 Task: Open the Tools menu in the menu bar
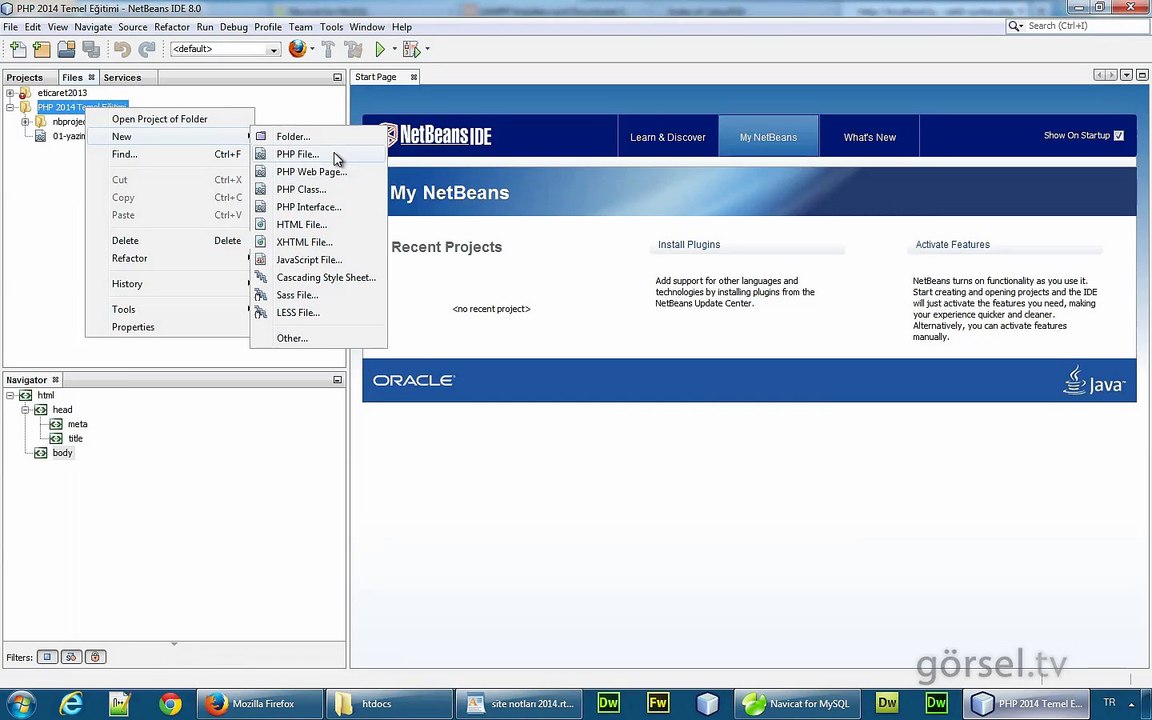pos(331,26)
